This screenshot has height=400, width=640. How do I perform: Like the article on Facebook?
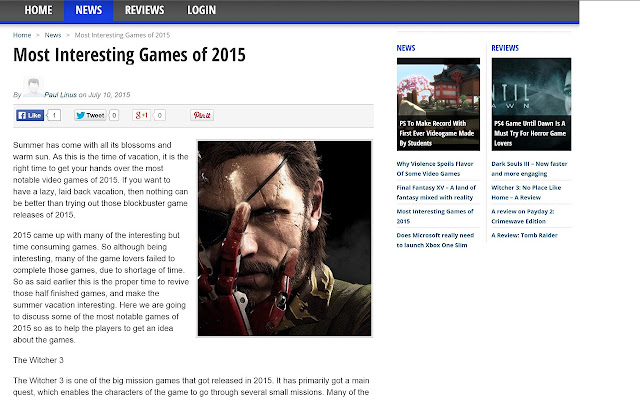[x=30, y=115]
